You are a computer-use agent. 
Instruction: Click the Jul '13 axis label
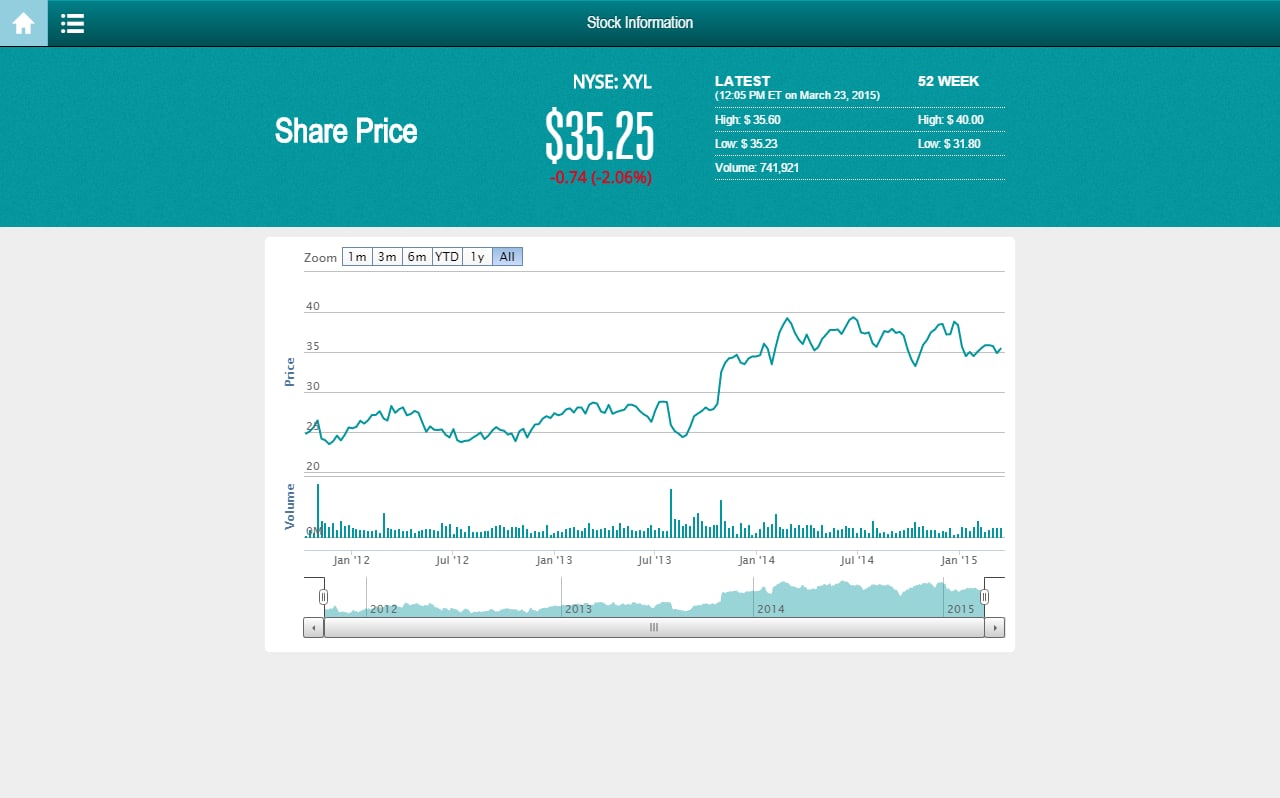tap(655, 560)
